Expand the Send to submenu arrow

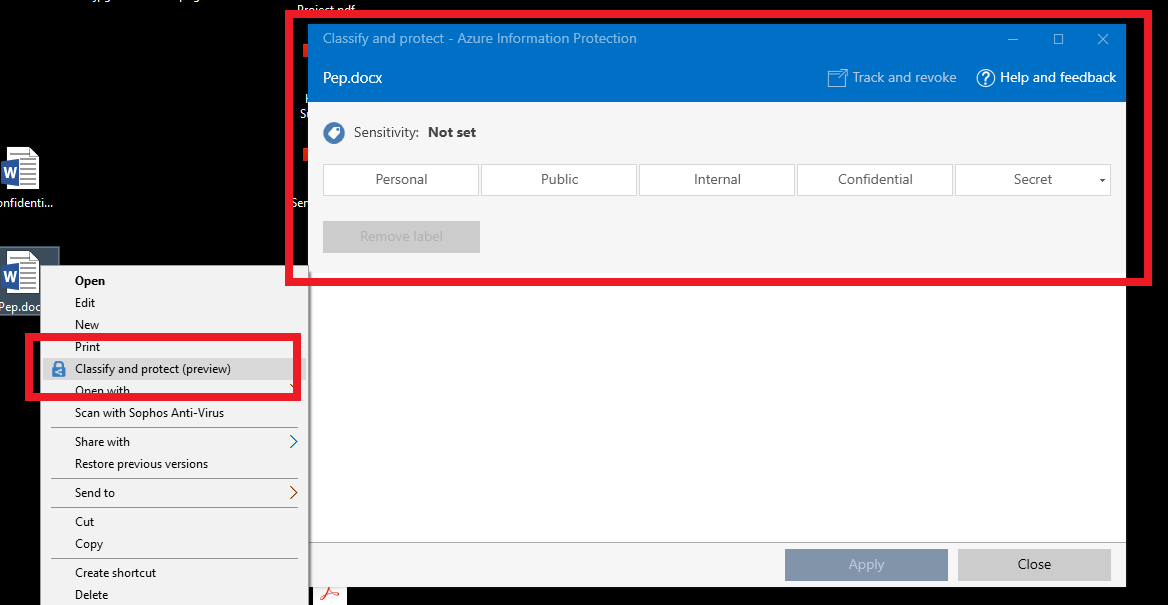tap(293, 492)
